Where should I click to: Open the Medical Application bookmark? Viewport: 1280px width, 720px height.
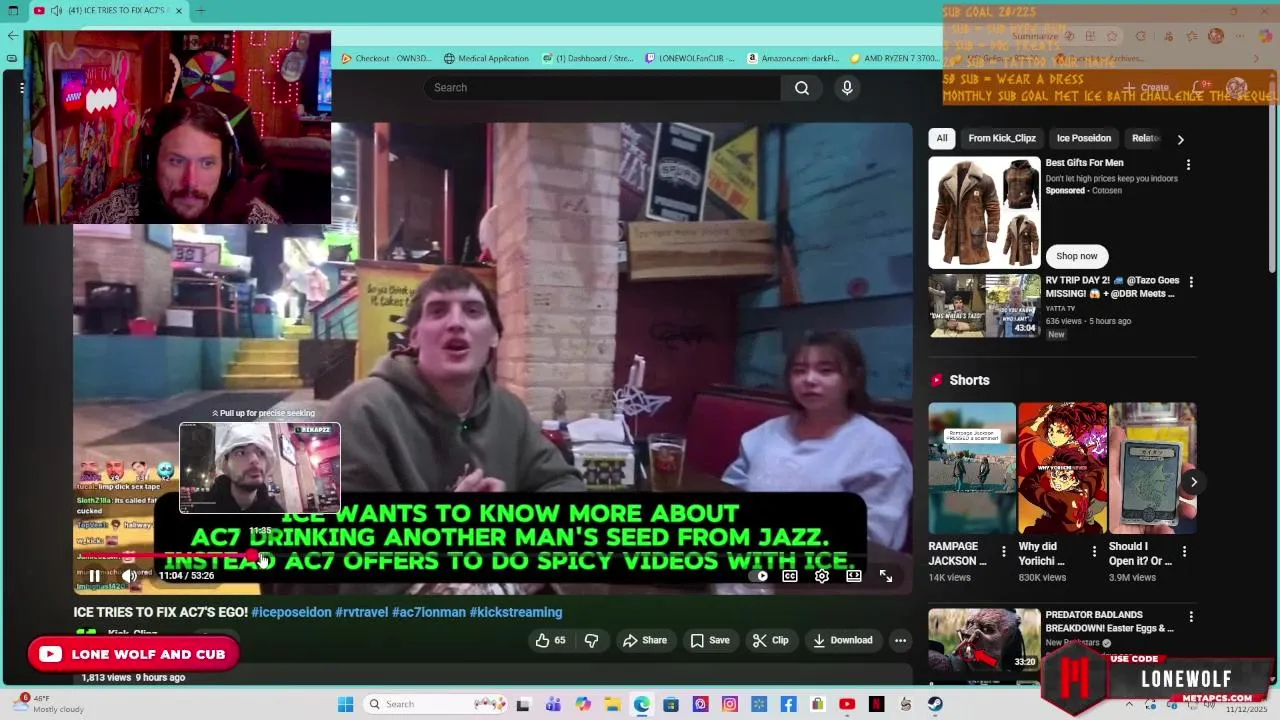[x=486, y=58]
